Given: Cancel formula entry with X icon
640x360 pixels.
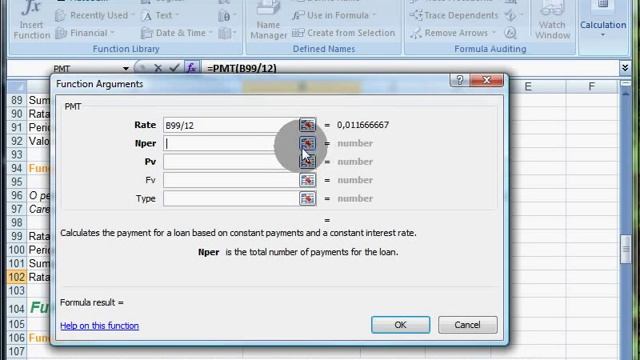Looking at the screenshot, I should click(158, 68).
